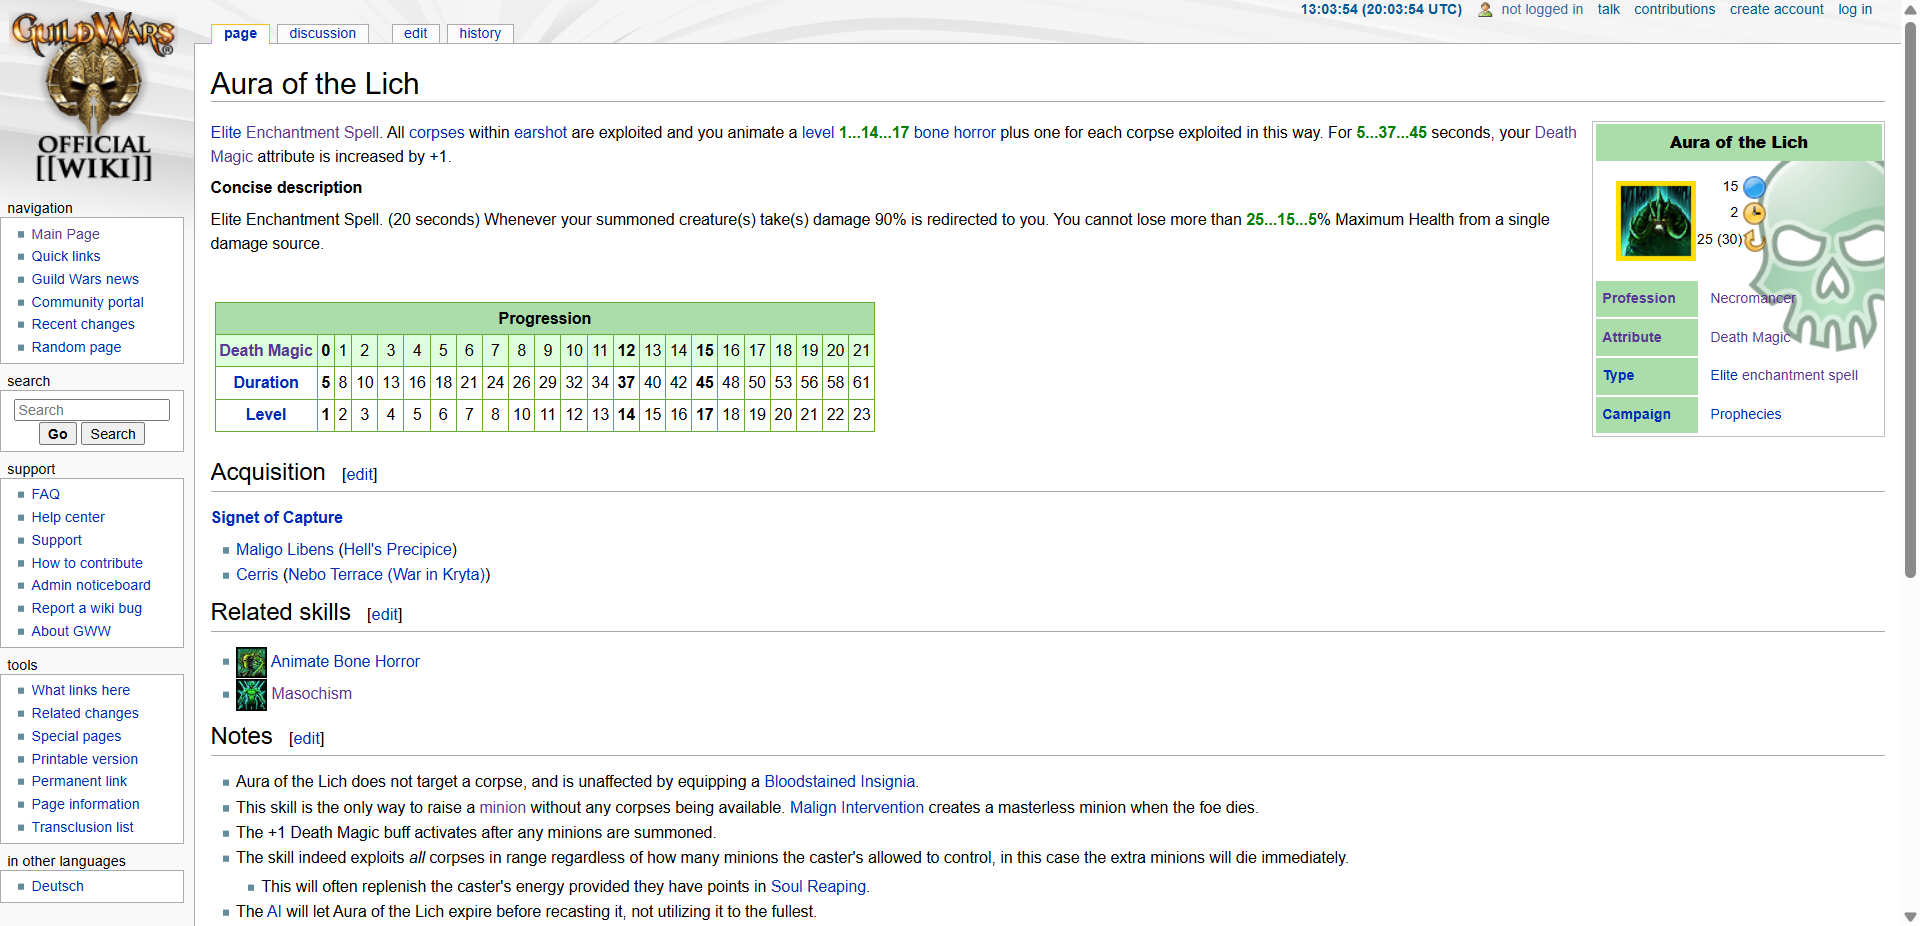Click the Go button
The image size is (1920, 926).
point(57,434)
